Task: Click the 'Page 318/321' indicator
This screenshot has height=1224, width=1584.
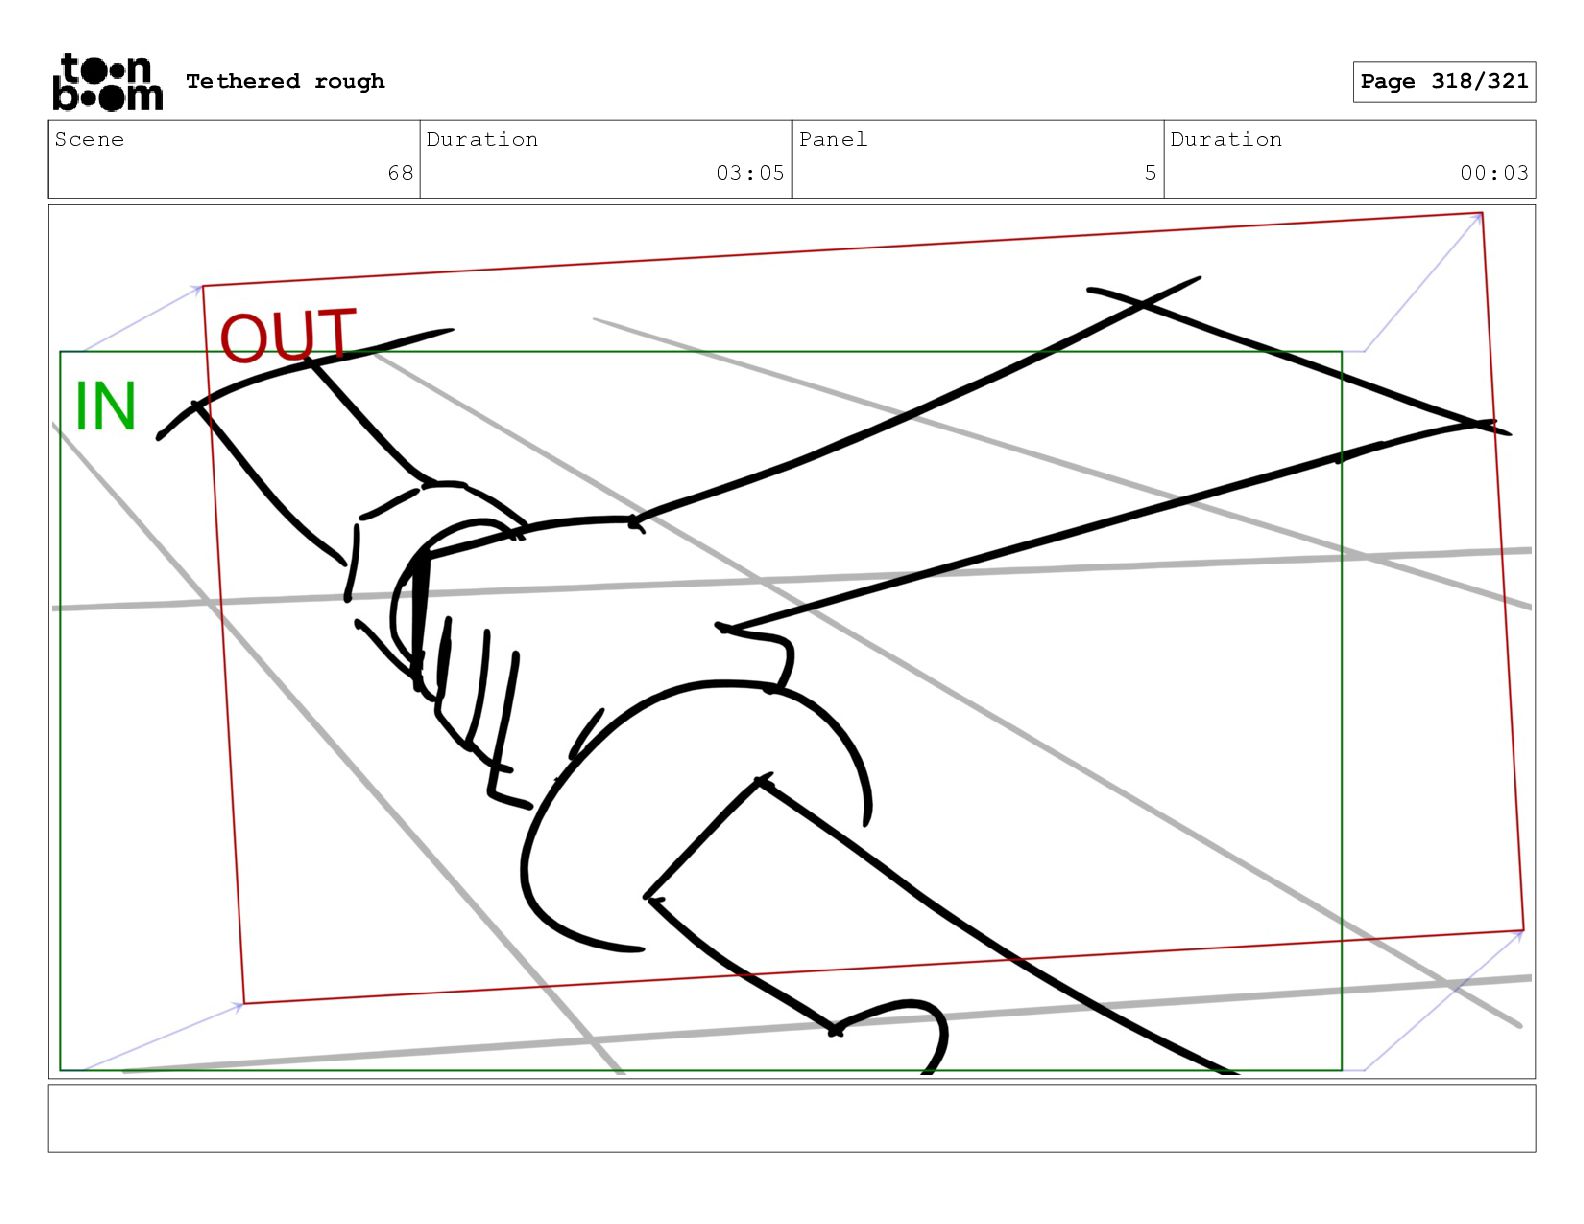Action: [1444, 81]
